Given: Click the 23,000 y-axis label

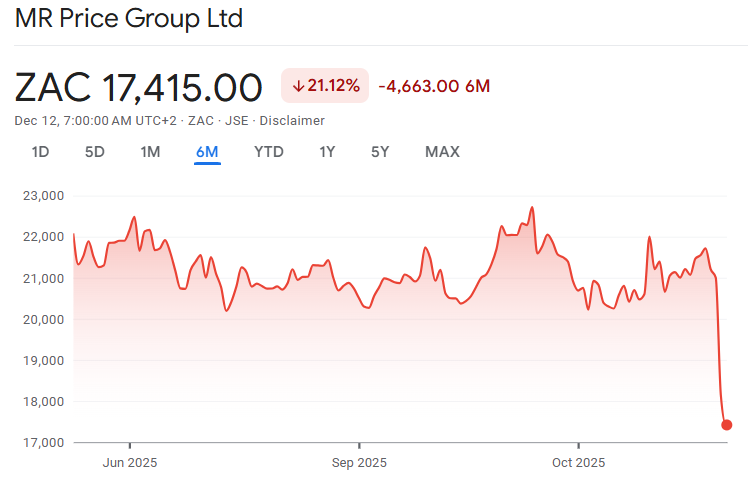Looking at the screenshot, I should (x=43, y=196).
